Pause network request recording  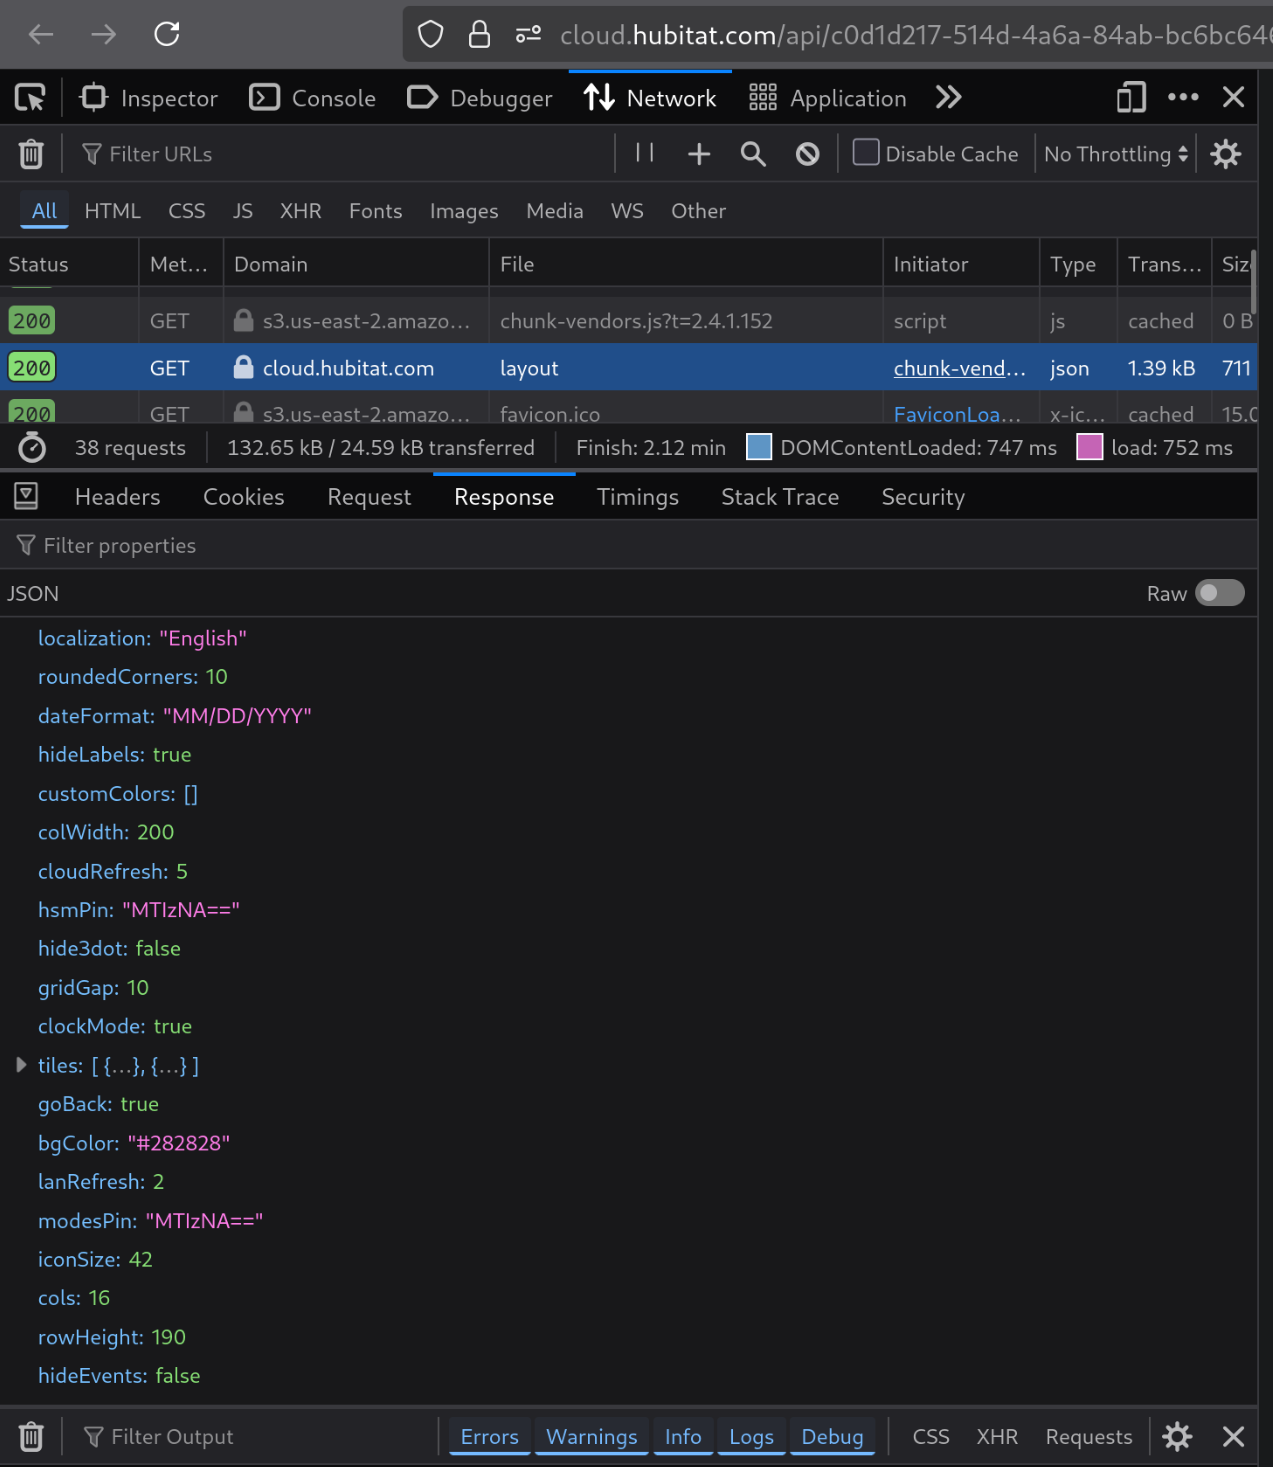[645, 153]
